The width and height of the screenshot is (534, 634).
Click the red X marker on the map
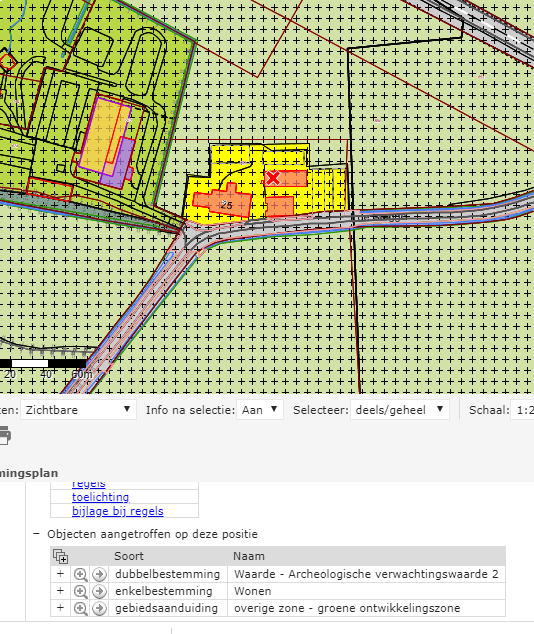tap(273, 178)
